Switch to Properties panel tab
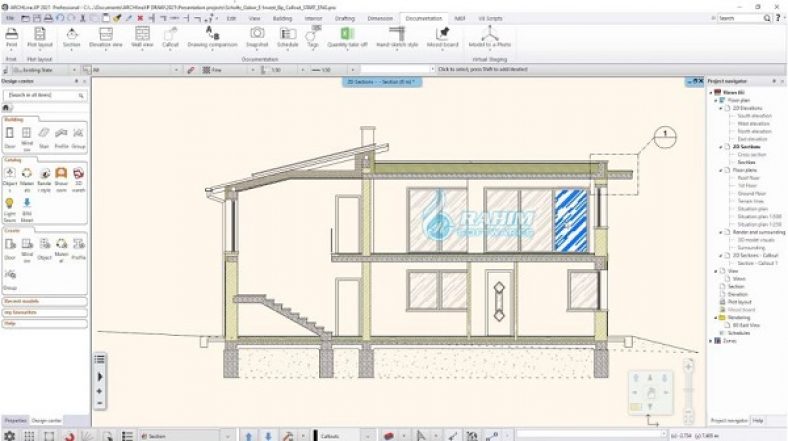Viewport: 788px width, 441px height. [x=16, y=420]
